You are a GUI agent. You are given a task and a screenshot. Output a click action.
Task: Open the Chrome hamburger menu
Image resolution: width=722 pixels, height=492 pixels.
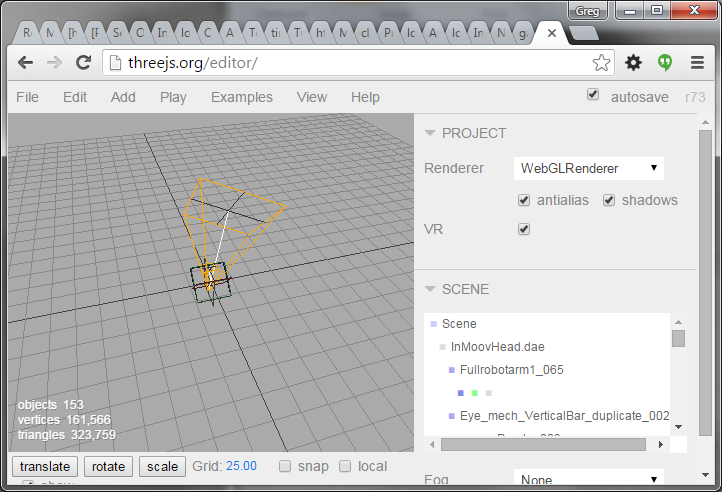point(697,63)
